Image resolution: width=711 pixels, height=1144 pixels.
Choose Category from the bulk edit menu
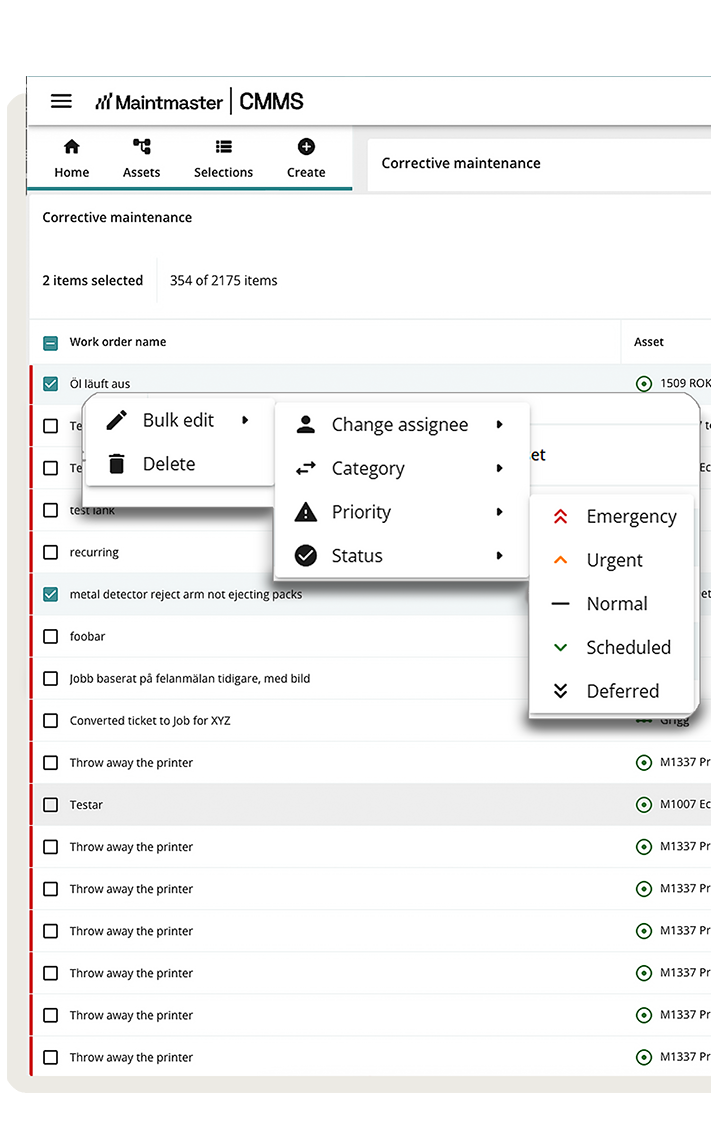click(x=368, y=469)
